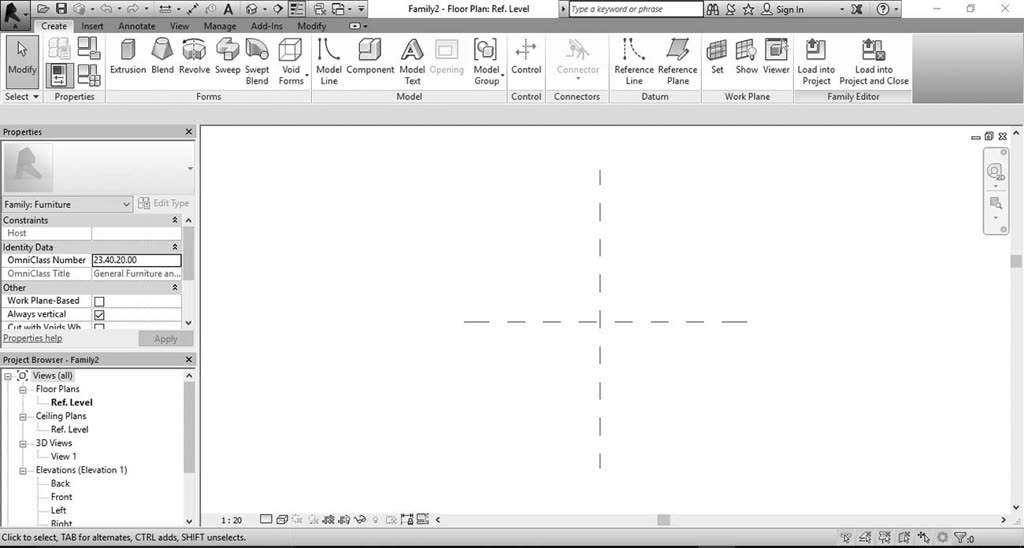Open the Void Forms dropdown
Viewport: 1024px width, 548px height.
pos(291,62)
